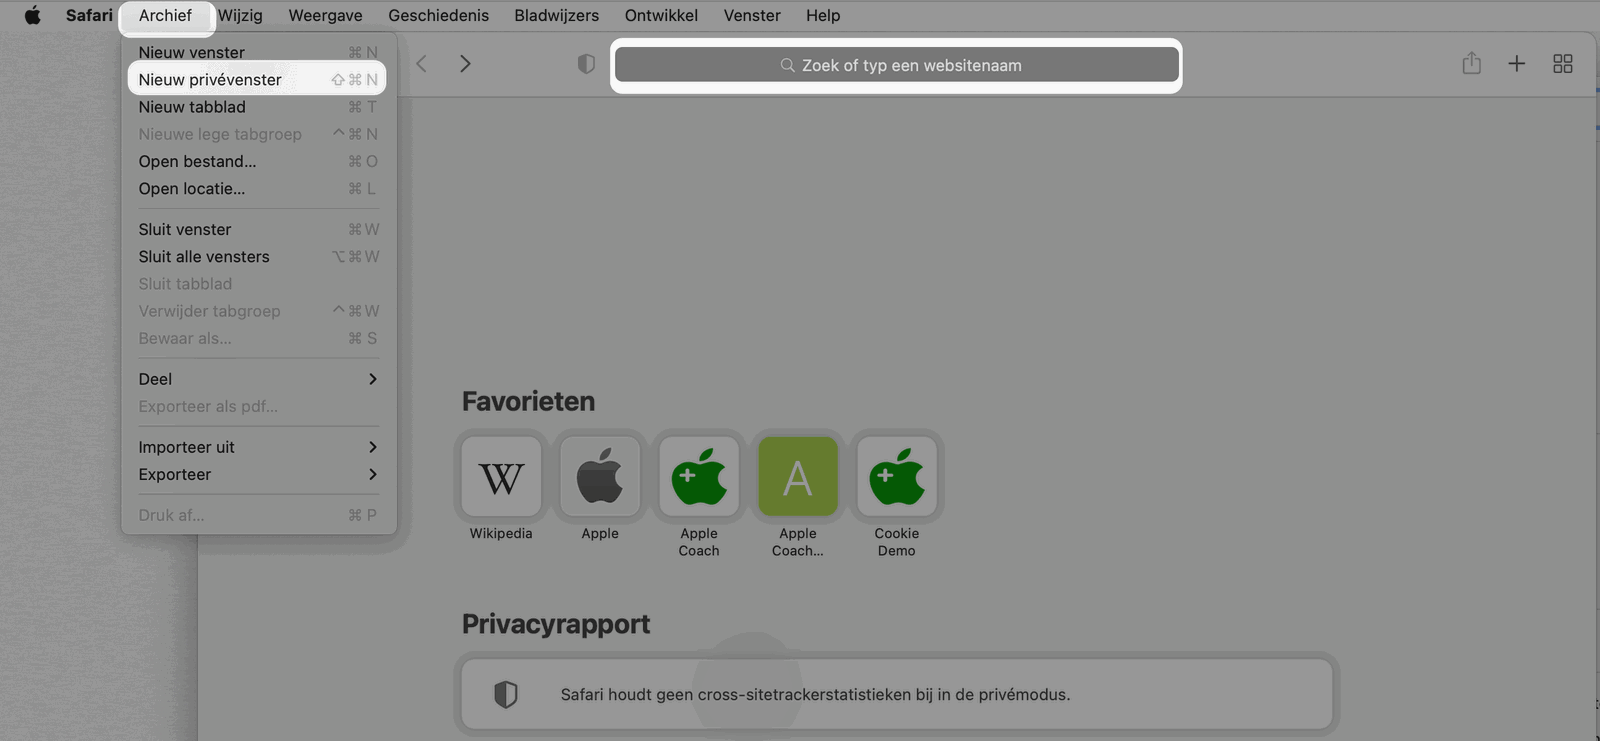Open the Venster menu
The image size is (1600, 741).
(x=752, y=15)
